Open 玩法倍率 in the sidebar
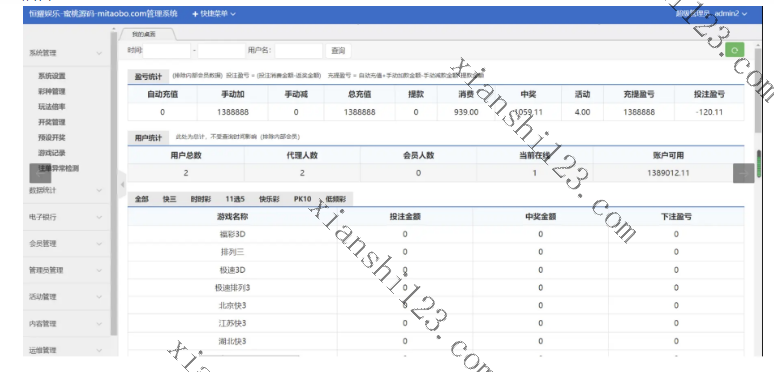This screenshot has width=774, height=372. 52,107
